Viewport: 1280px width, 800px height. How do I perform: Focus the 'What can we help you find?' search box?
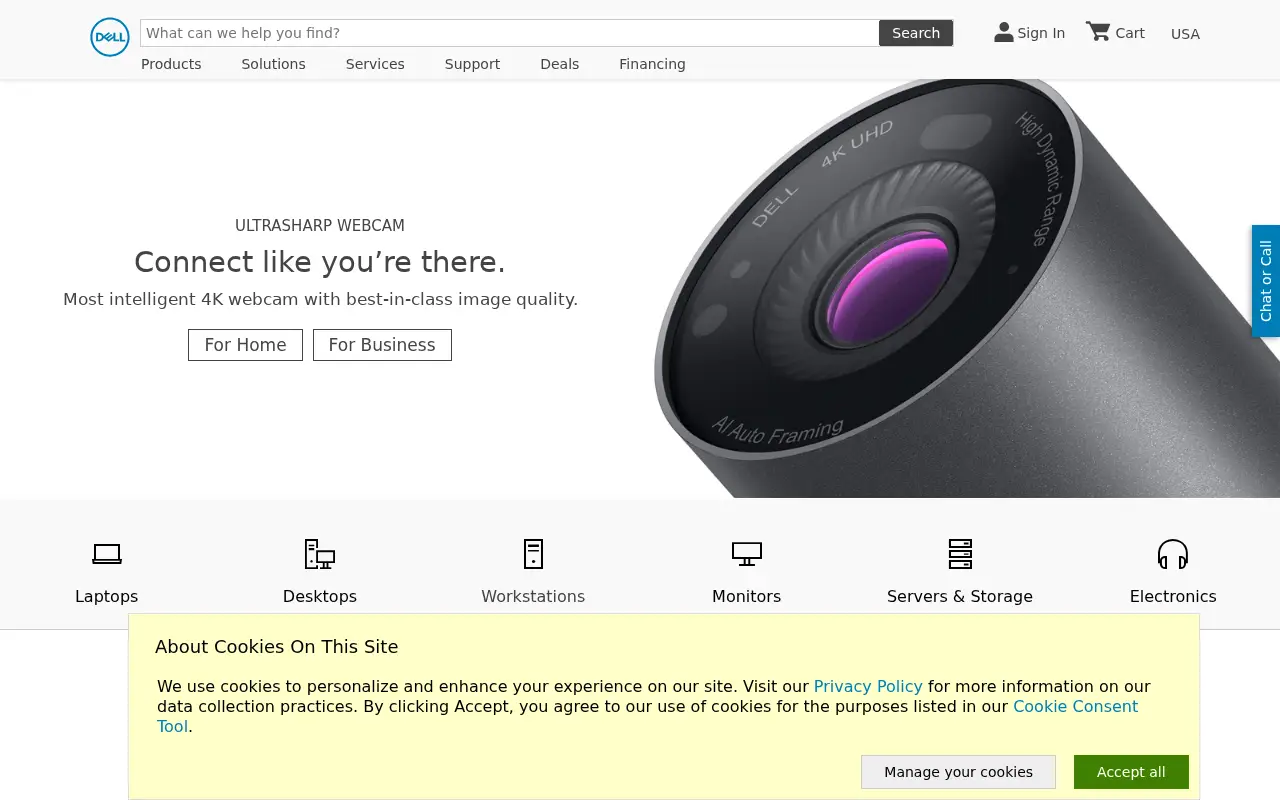pos(510,33)
